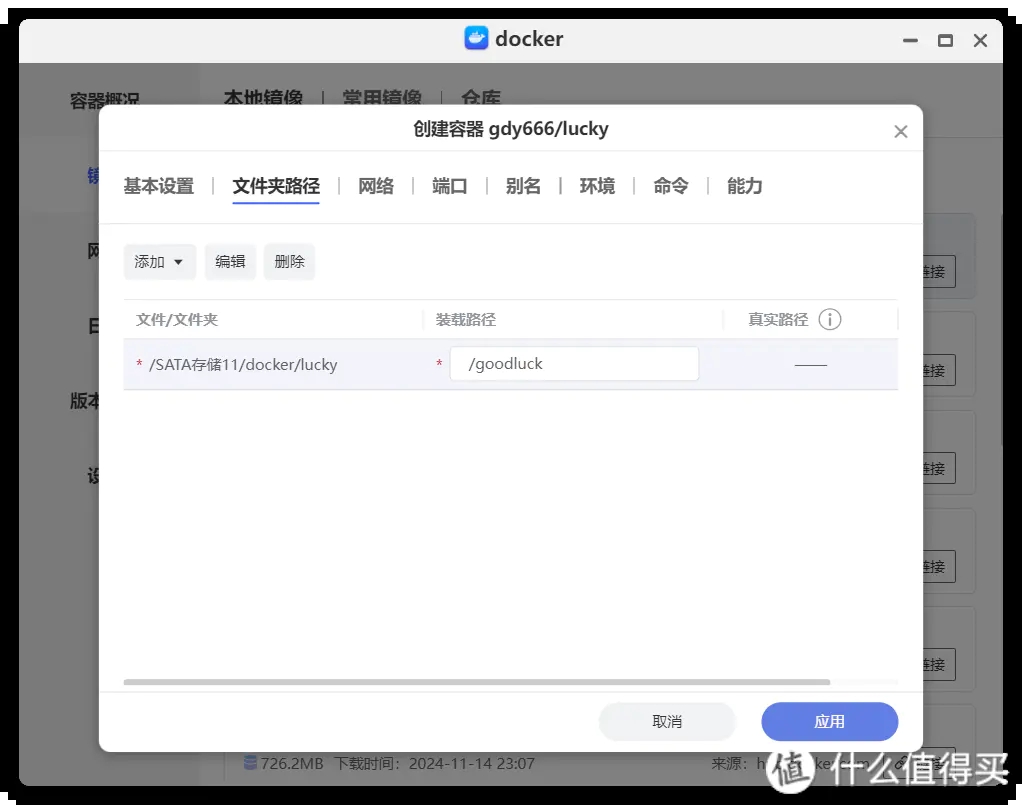This screenshot has height=805, width=1022.
Task: Open the 网络 tab
Action: point(376,186)
